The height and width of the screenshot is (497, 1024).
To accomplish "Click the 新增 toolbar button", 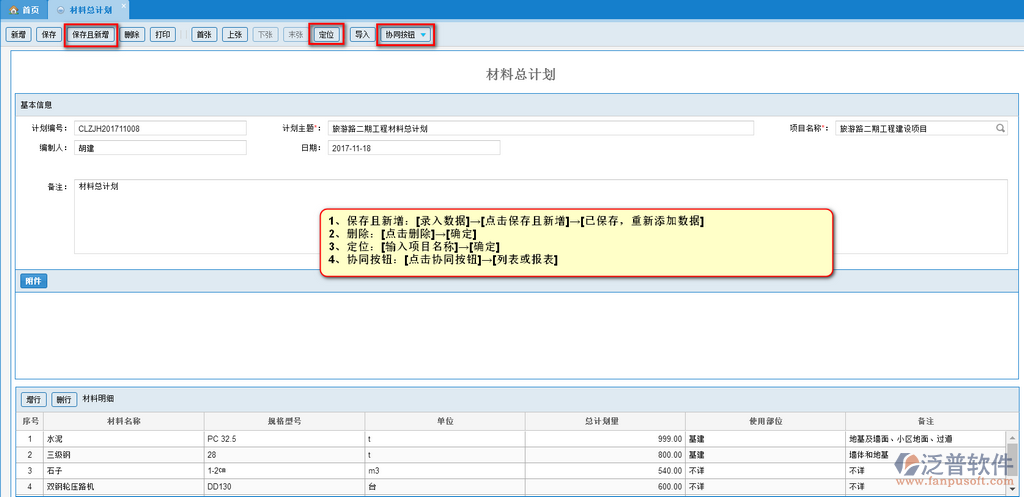I will [18, 35].
